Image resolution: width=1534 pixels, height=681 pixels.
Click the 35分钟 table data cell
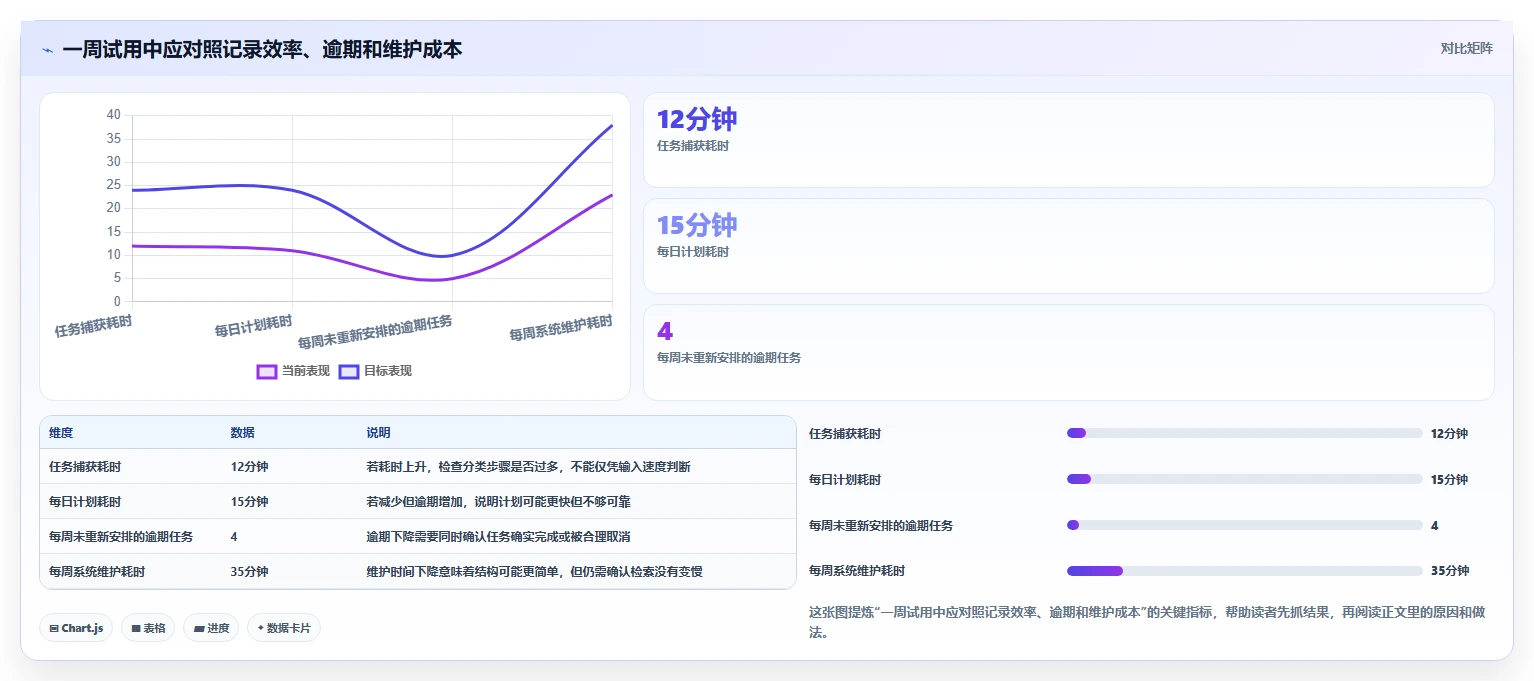[249, 572]
